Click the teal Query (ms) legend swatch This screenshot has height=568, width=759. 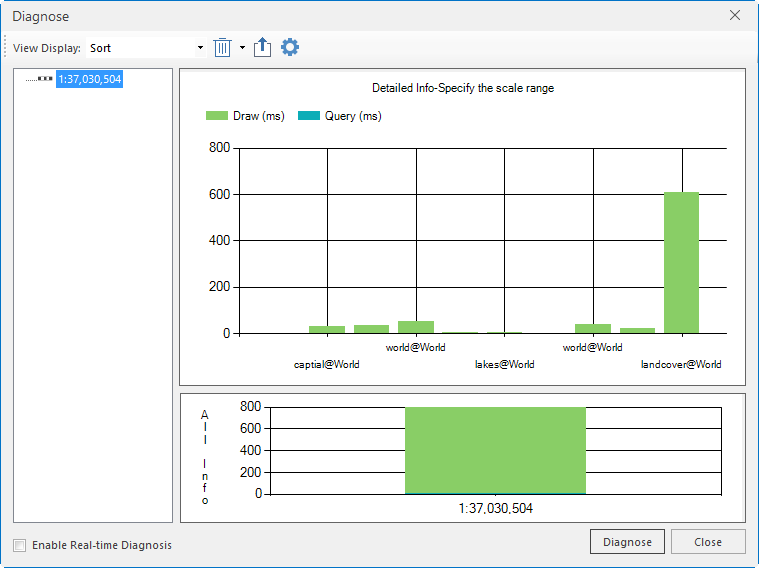[x=308, y=116]
